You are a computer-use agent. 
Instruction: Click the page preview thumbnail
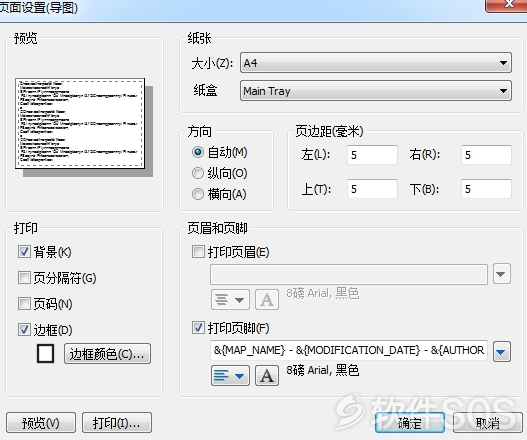(x=80, y=124)
